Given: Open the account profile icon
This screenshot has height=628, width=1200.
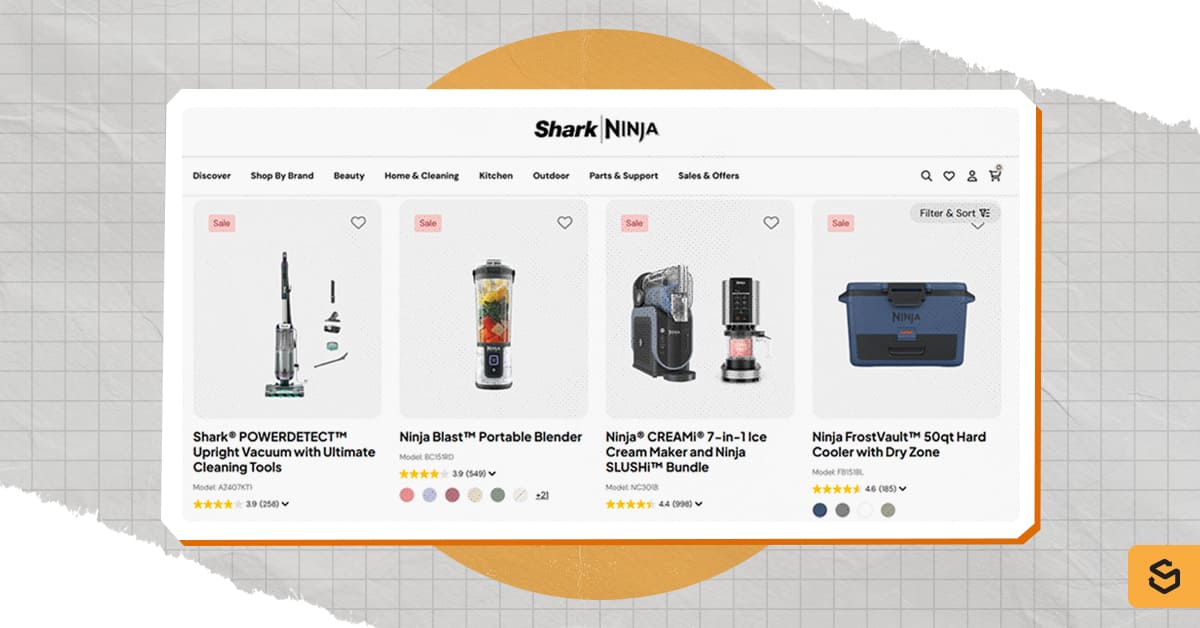Looking at the screenshot, I should tap(972, 176).
